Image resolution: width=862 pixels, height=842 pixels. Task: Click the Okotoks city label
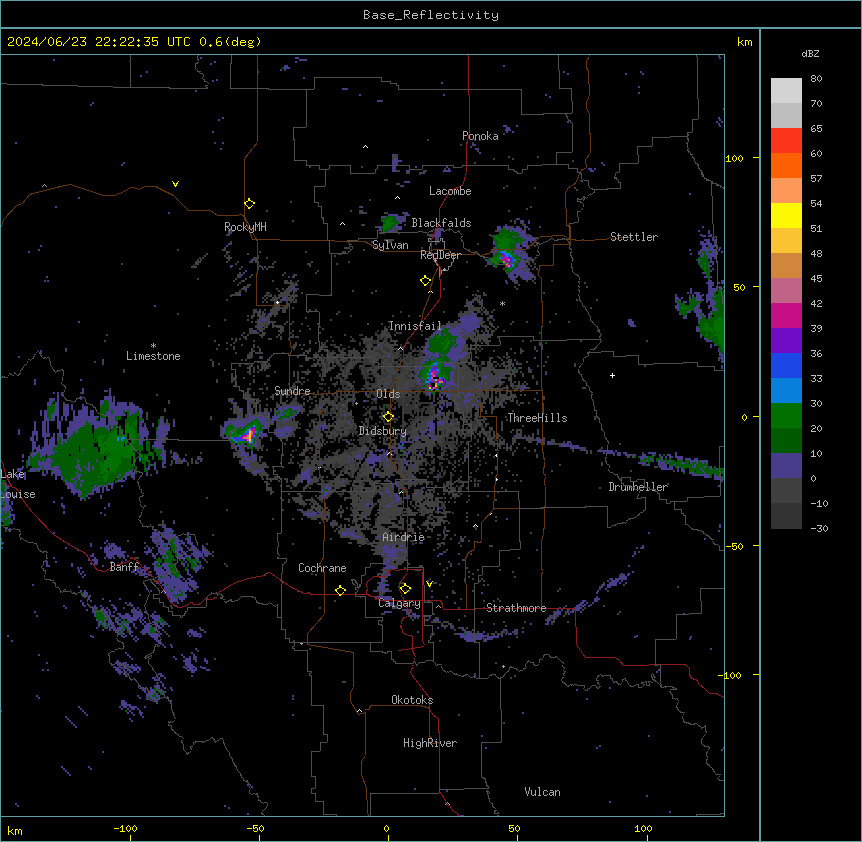coord(412,700)
